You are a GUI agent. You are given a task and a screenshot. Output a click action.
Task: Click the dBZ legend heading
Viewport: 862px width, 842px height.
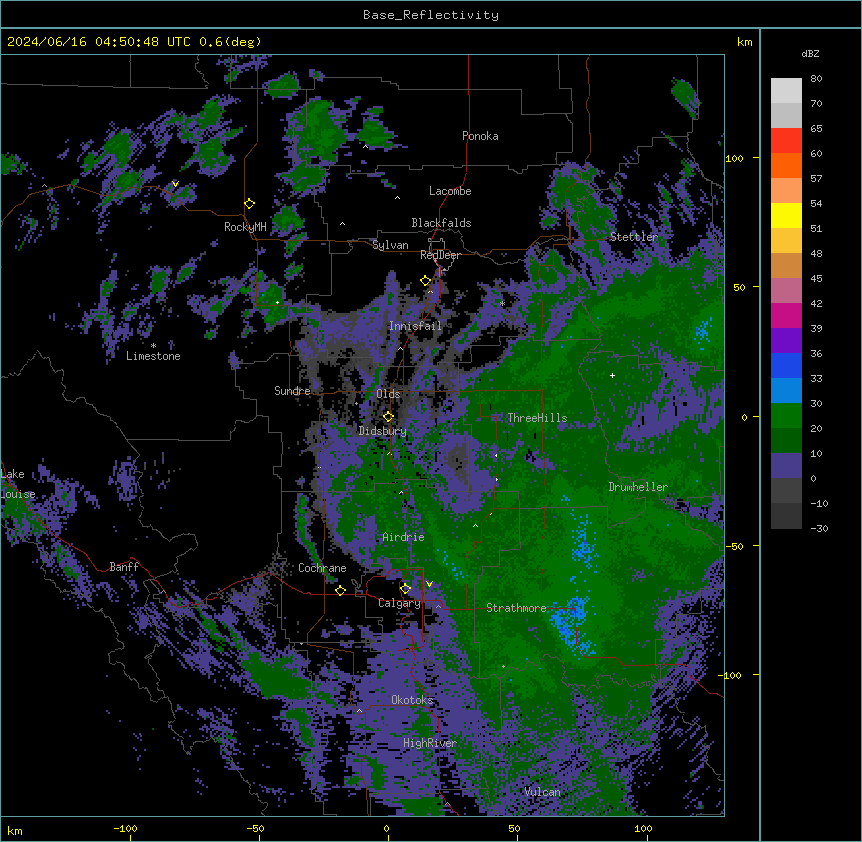(810, 53)
